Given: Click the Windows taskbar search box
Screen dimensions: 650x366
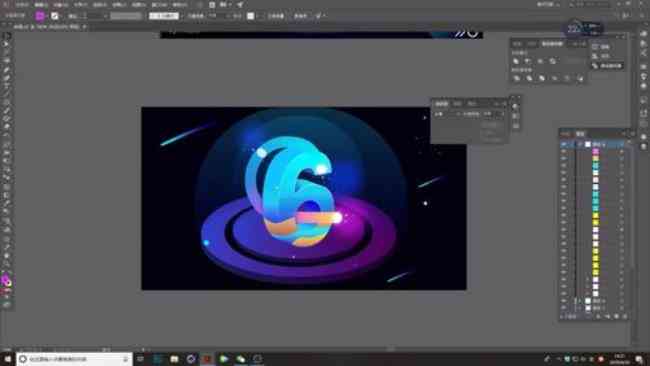Looking at the screenshot, I should click(75, 359).
